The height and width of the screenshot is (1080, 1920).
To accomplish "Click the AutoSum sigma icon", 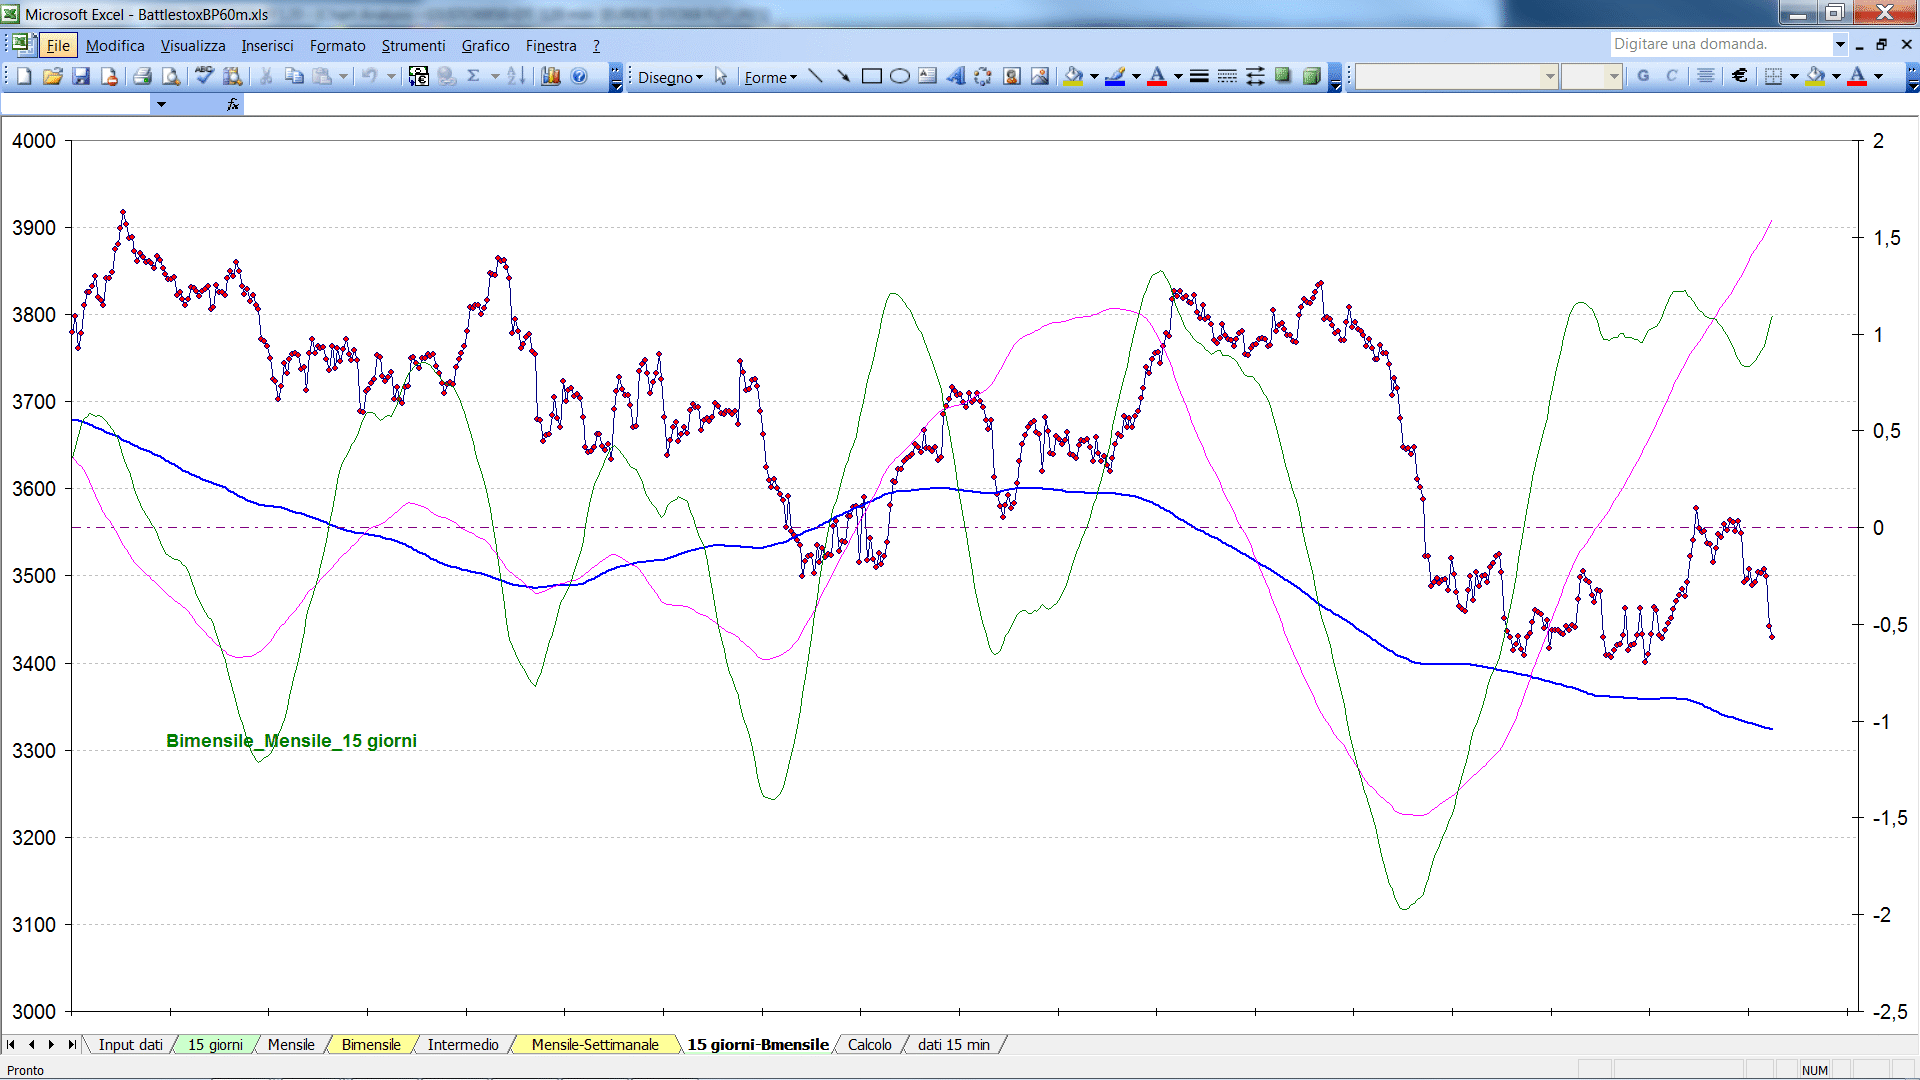I will [x=474, y=76].
